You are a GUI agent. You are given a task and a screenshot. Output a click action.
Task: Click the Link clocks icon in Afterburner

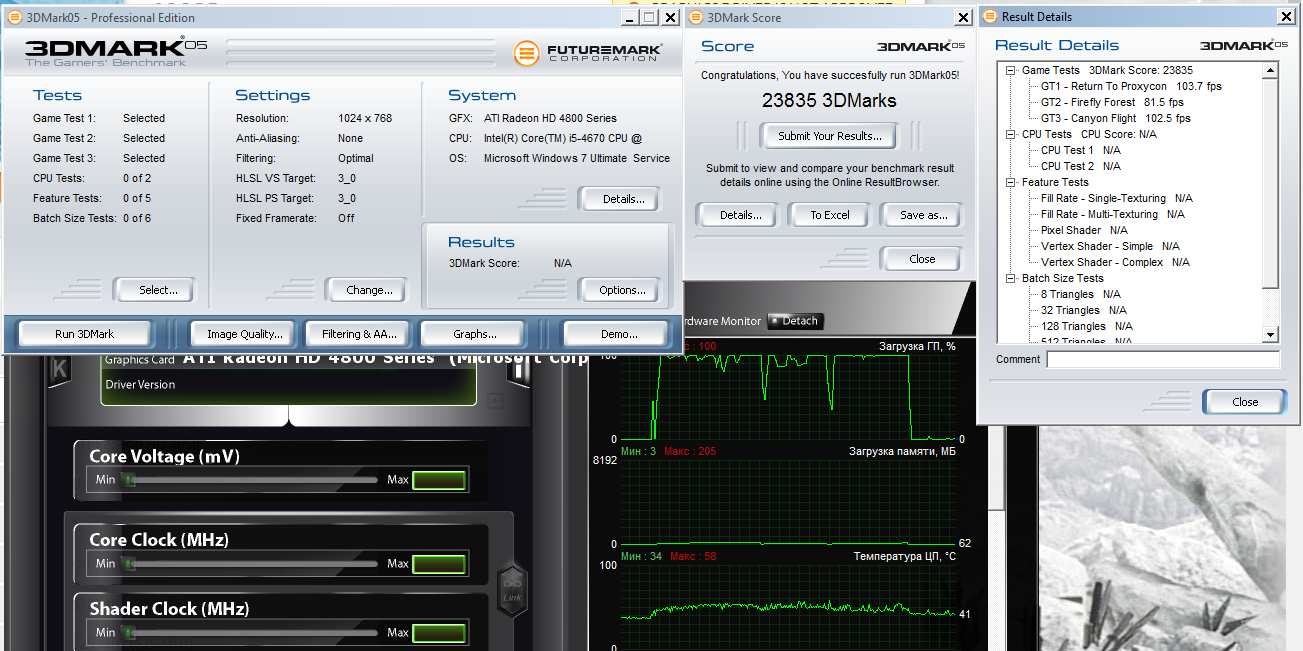click(512, 590)
